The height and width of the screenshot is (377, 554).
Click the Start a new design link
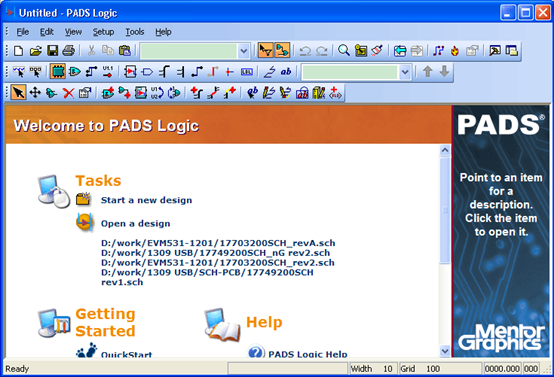[147, 200]
